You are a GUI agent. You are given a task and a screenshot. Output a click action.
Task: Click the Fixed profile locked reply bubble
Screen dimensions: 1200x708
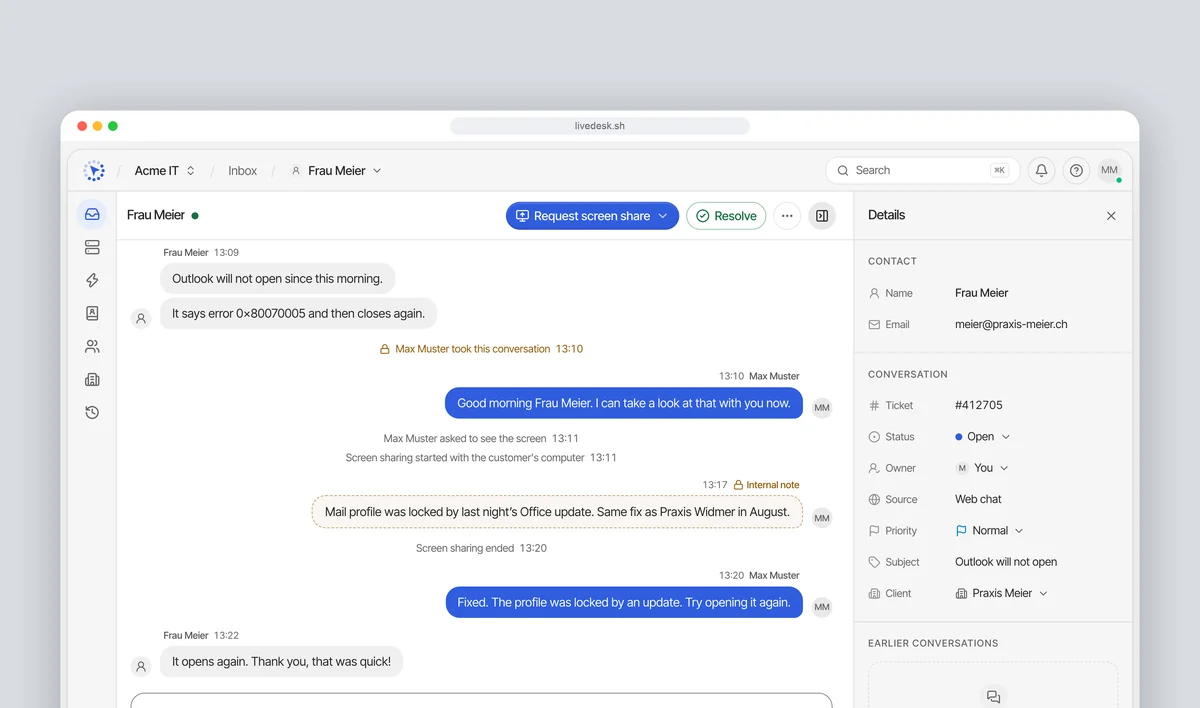pos(624,602)
